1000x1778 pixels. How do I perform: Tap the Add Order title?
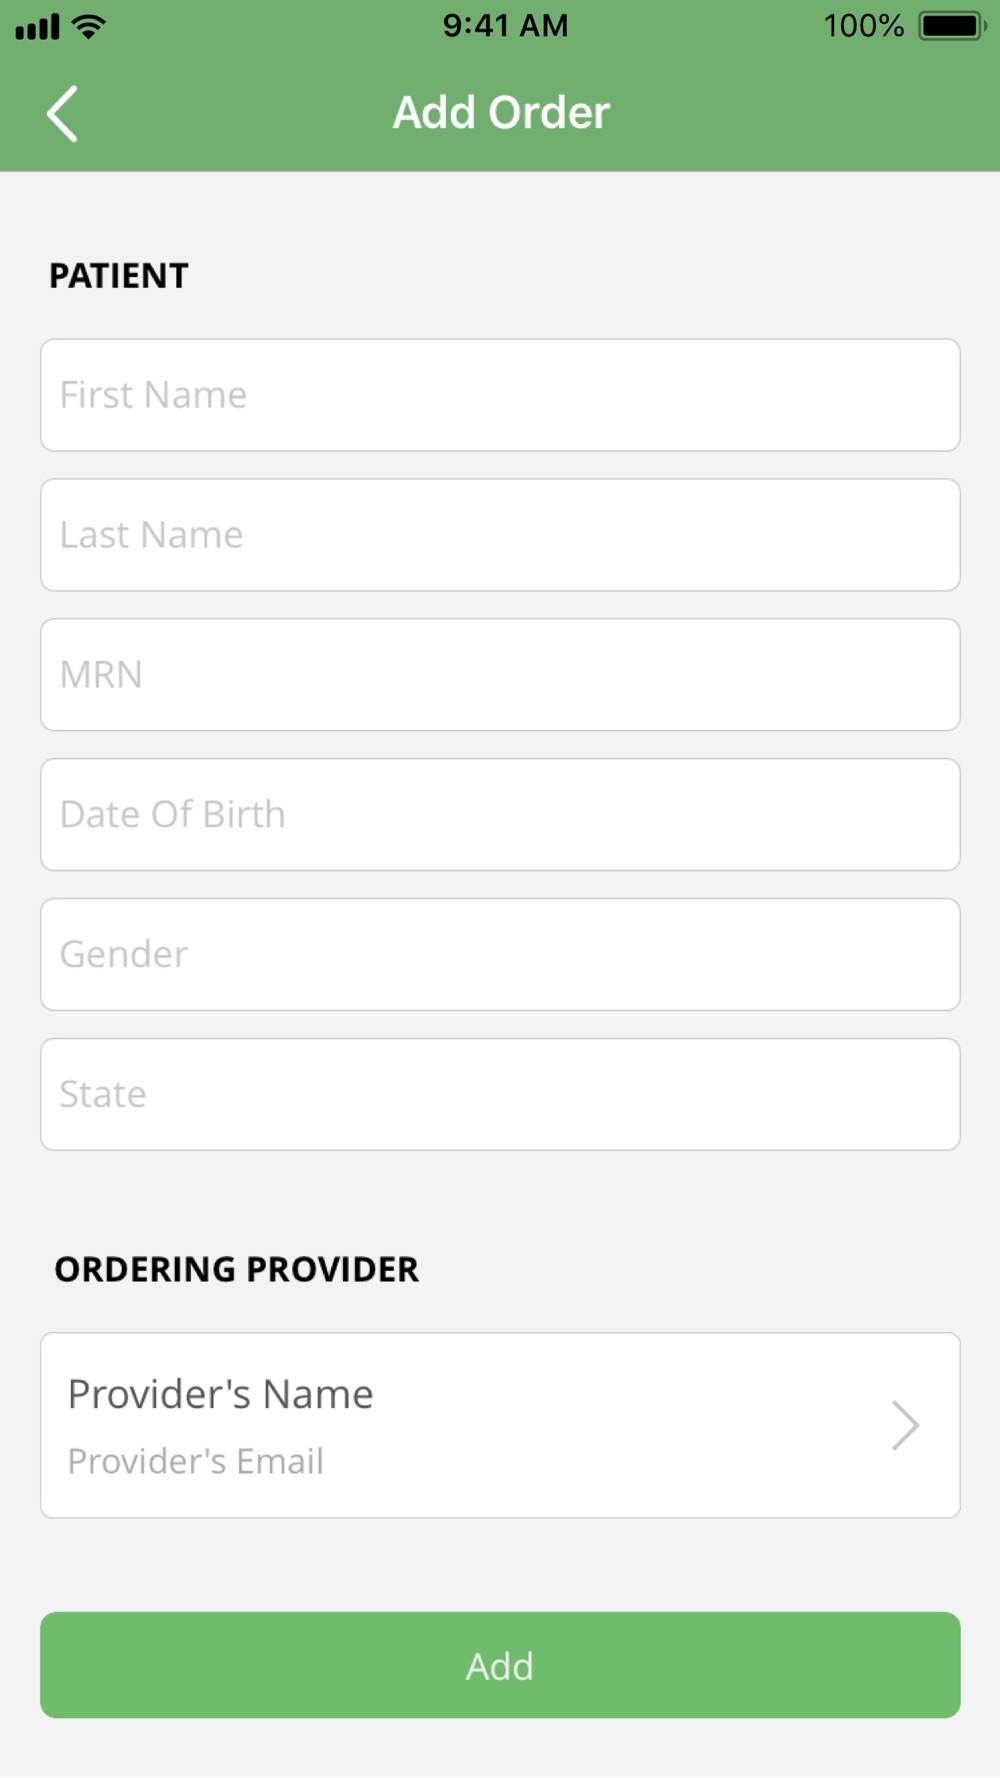[501, 112]
